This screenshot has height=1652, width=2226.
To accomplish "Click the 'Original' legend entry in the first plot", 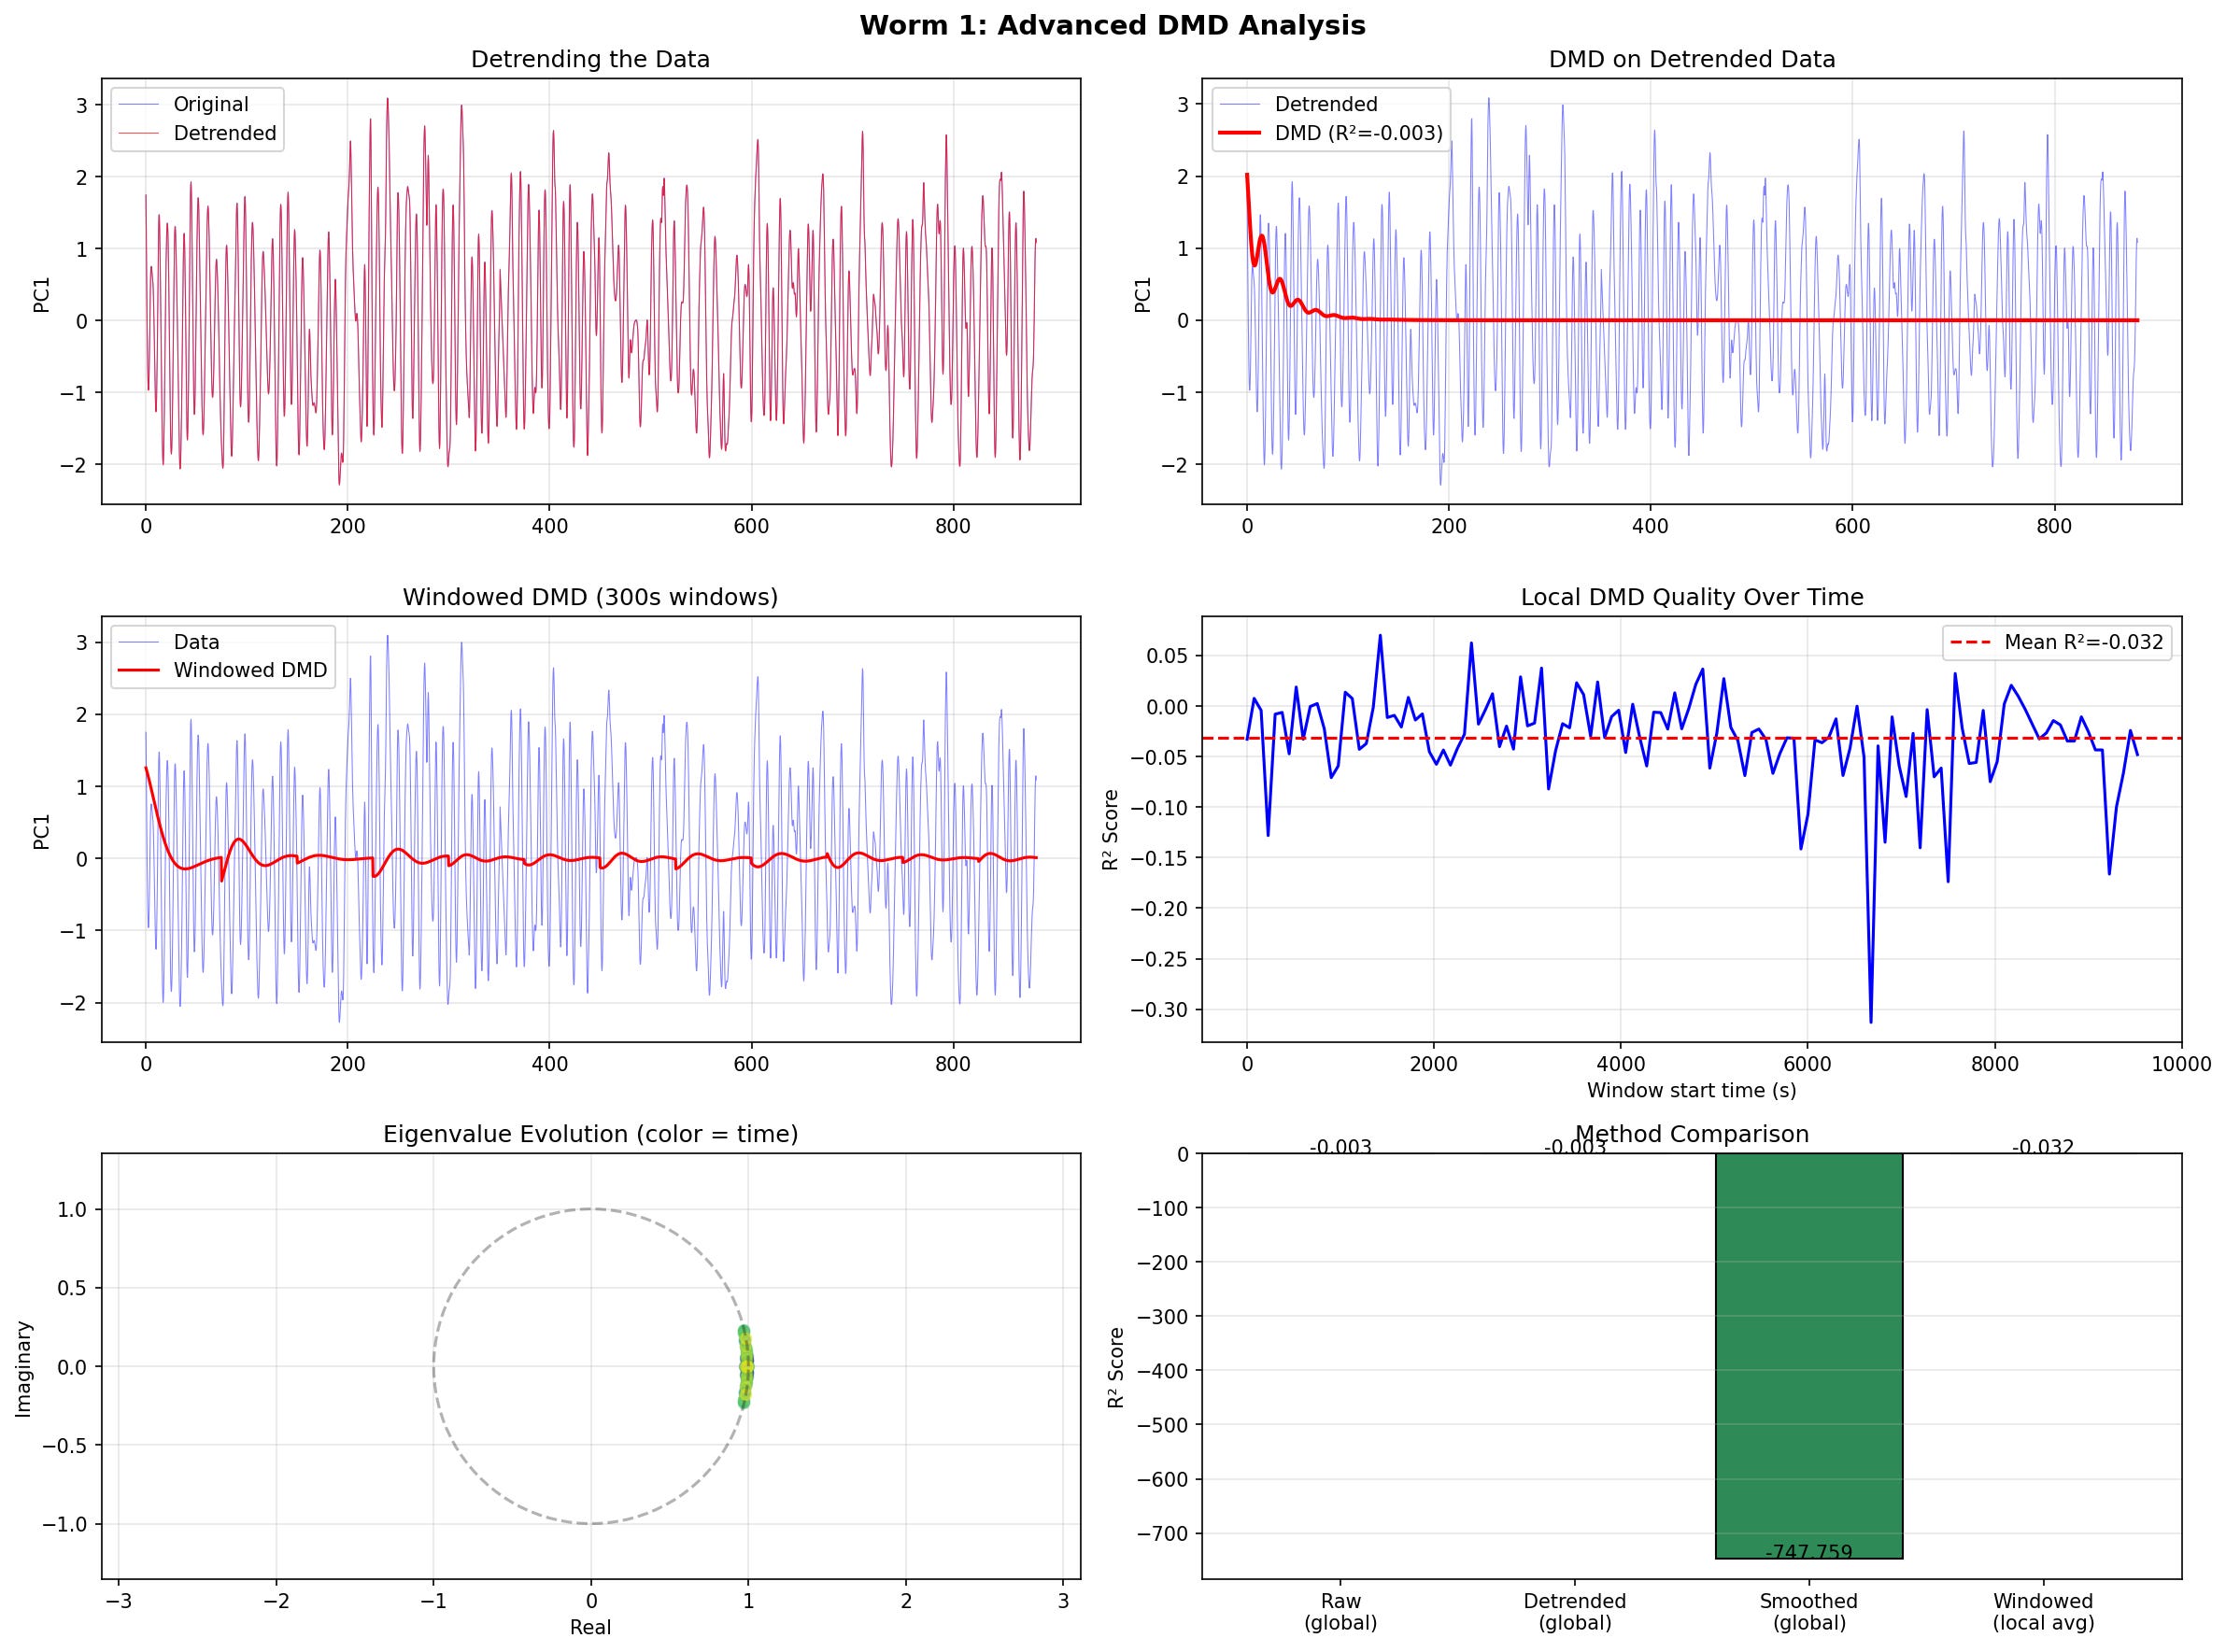I will click(x=210, y=104).
